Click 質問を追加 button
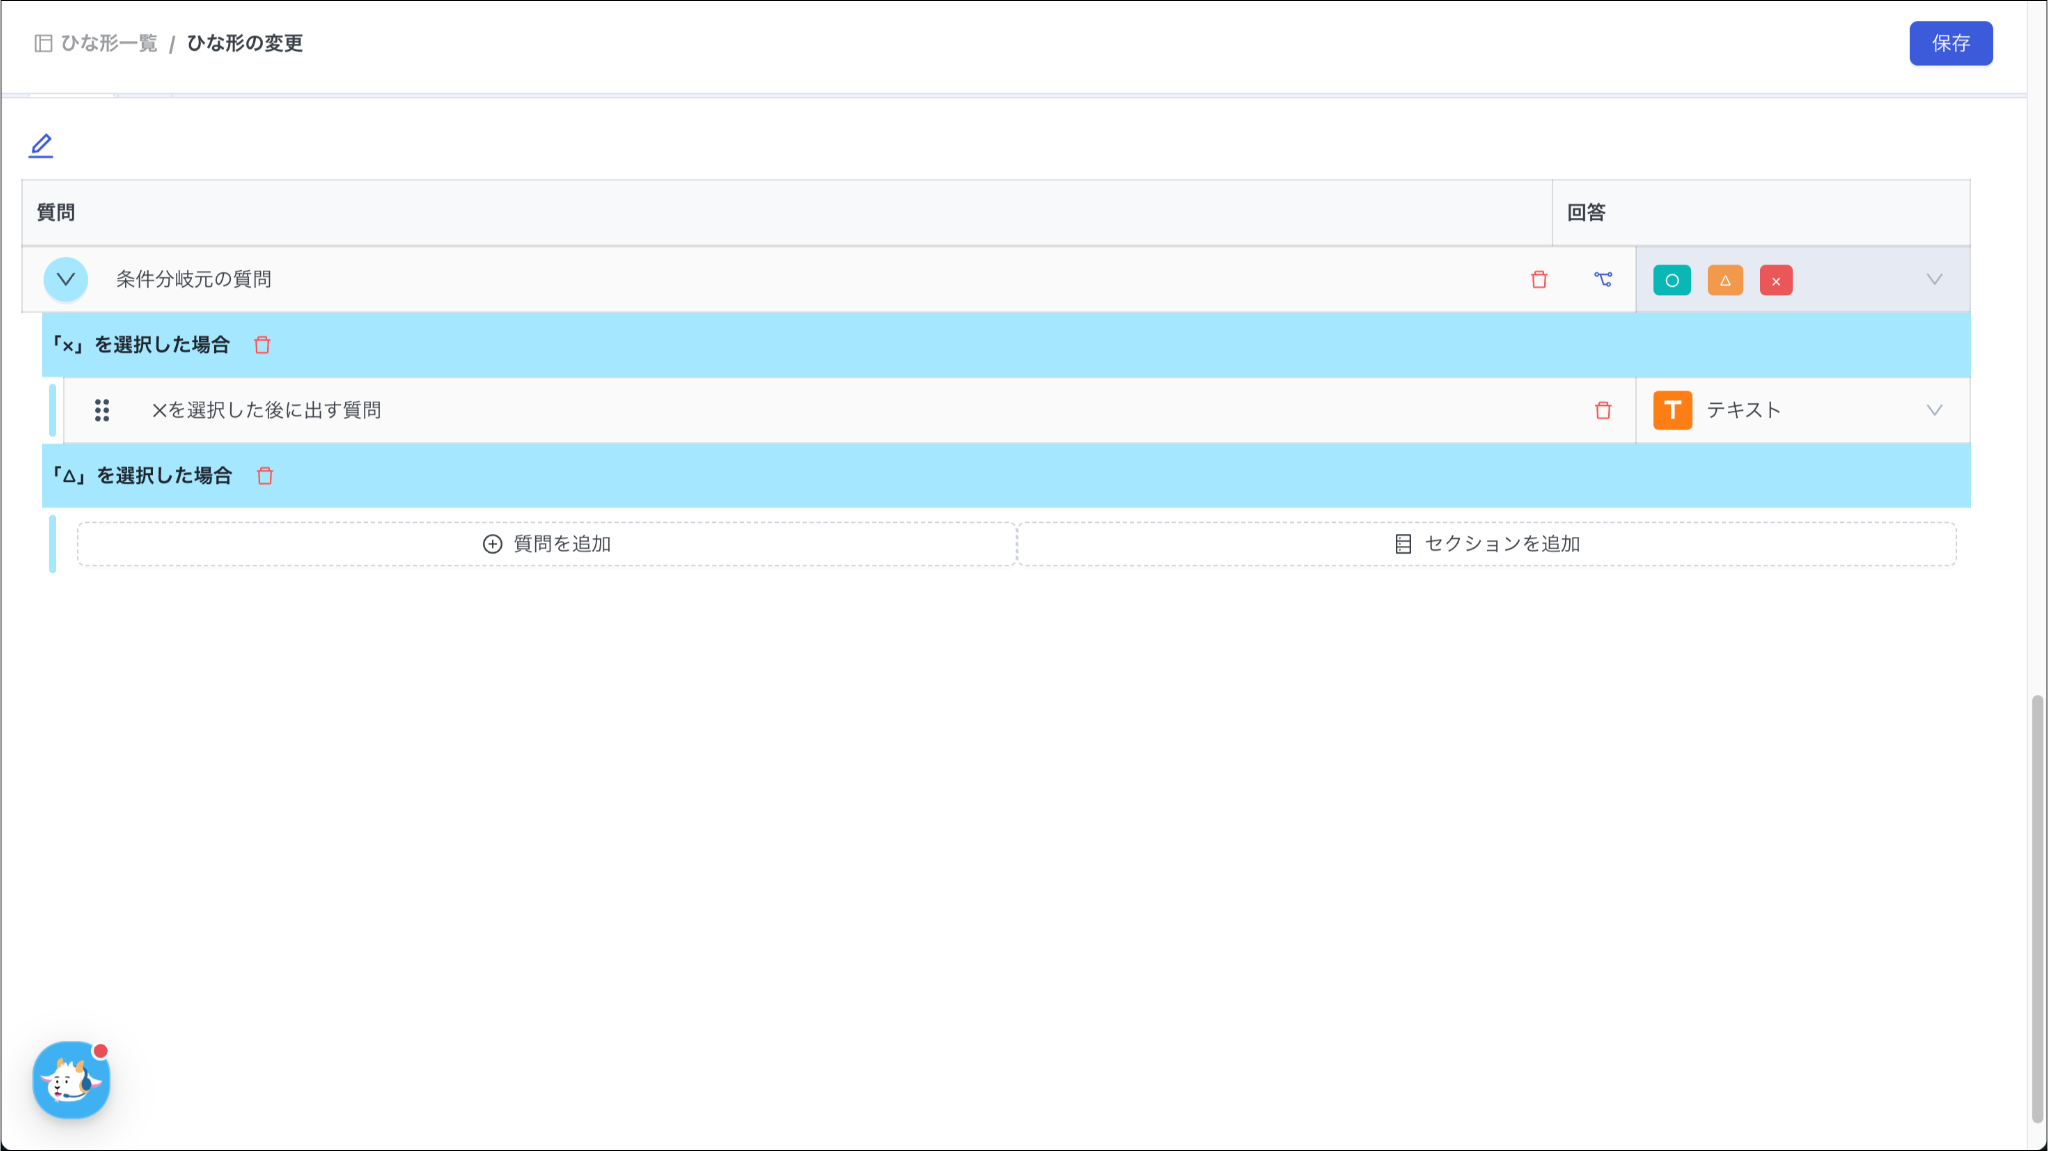Image resolution: width=2048 pixels, height=1151 pixels. coord(547,544)
